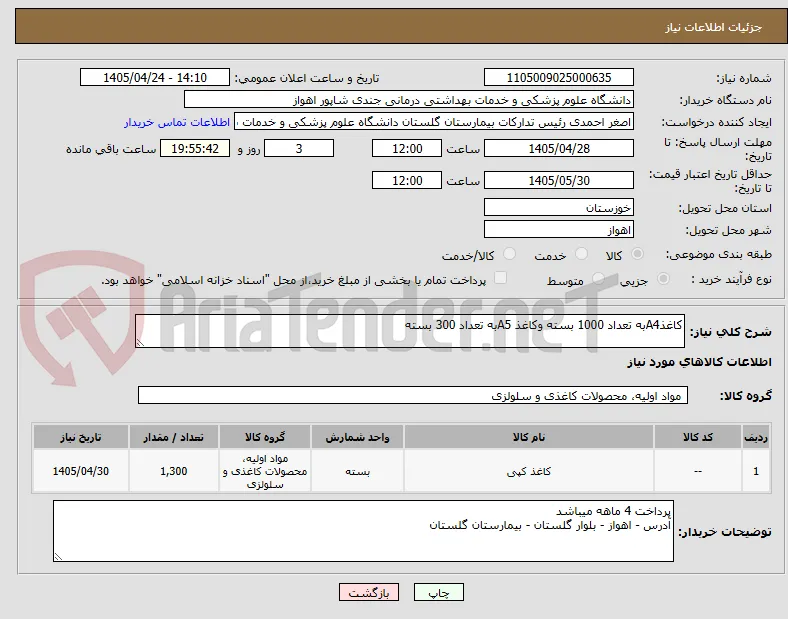
Task: Click the بسته unit cell
Action: coord(357,471)
